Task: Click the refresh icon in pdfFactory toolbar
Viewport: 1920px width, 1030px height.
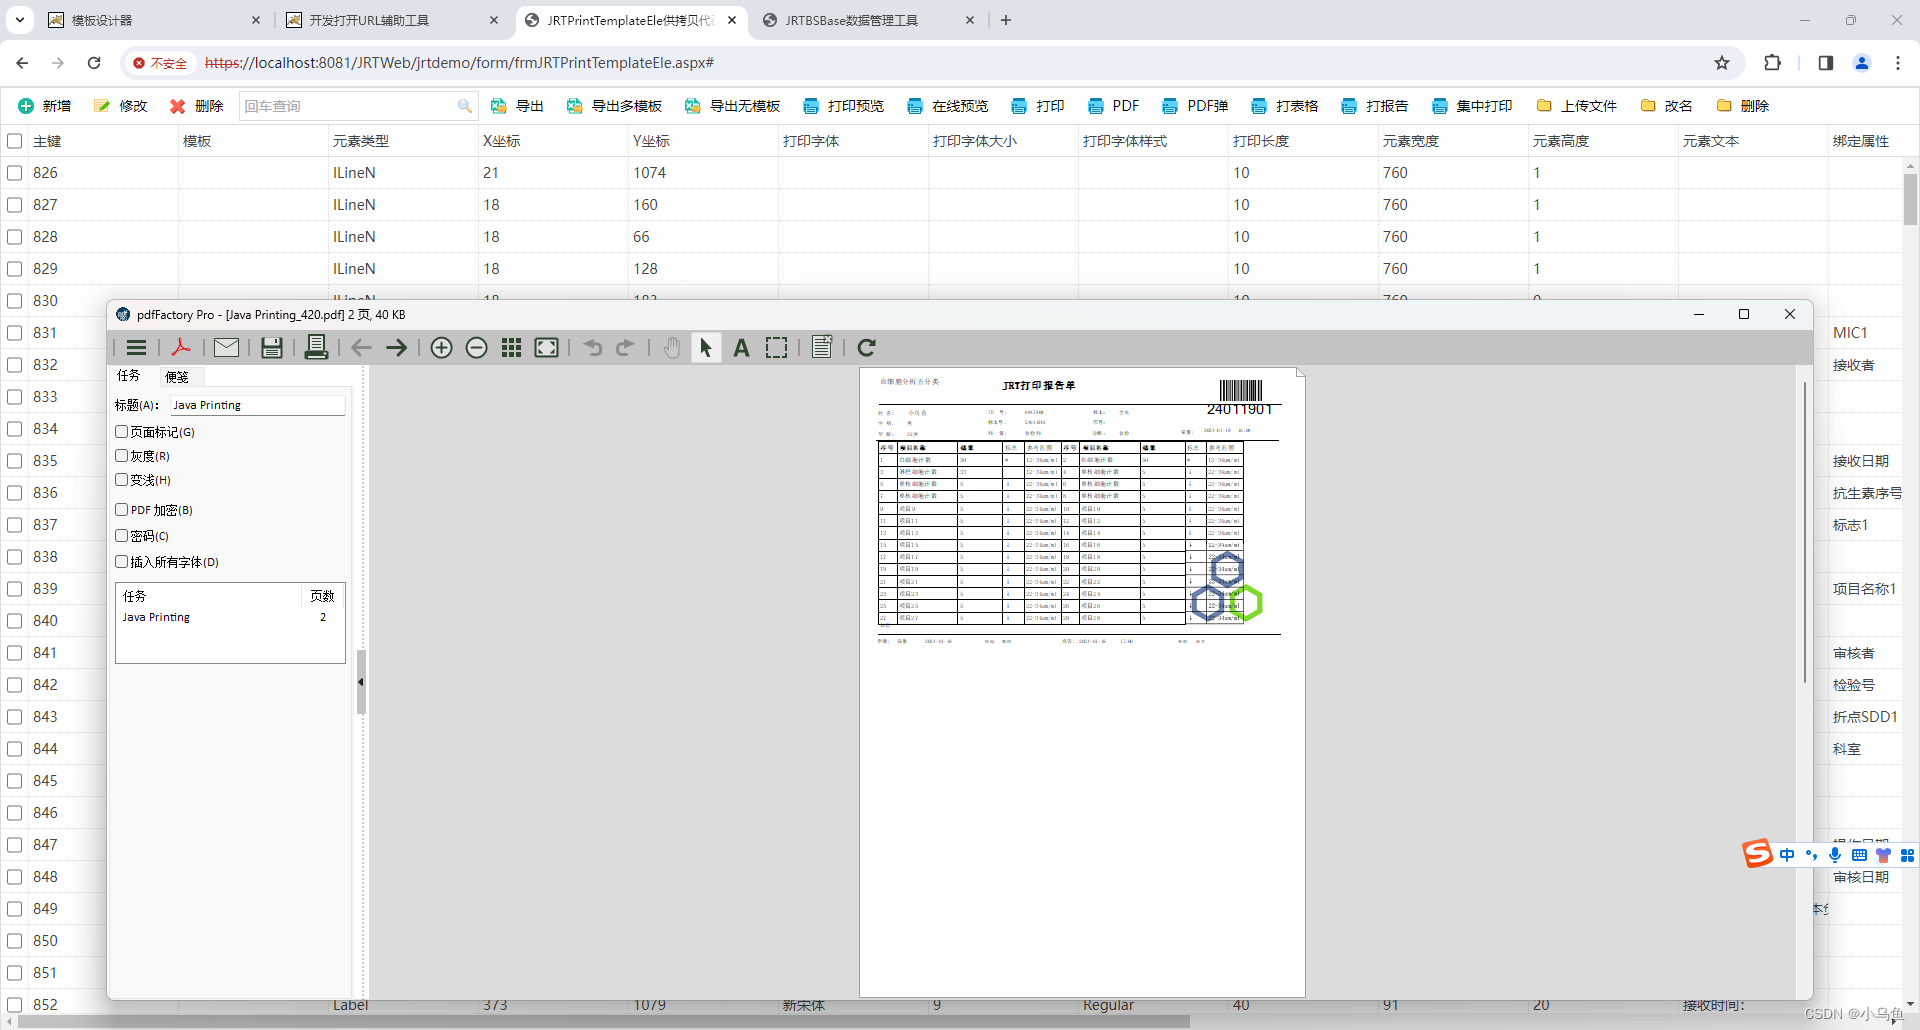Action: 867,348
